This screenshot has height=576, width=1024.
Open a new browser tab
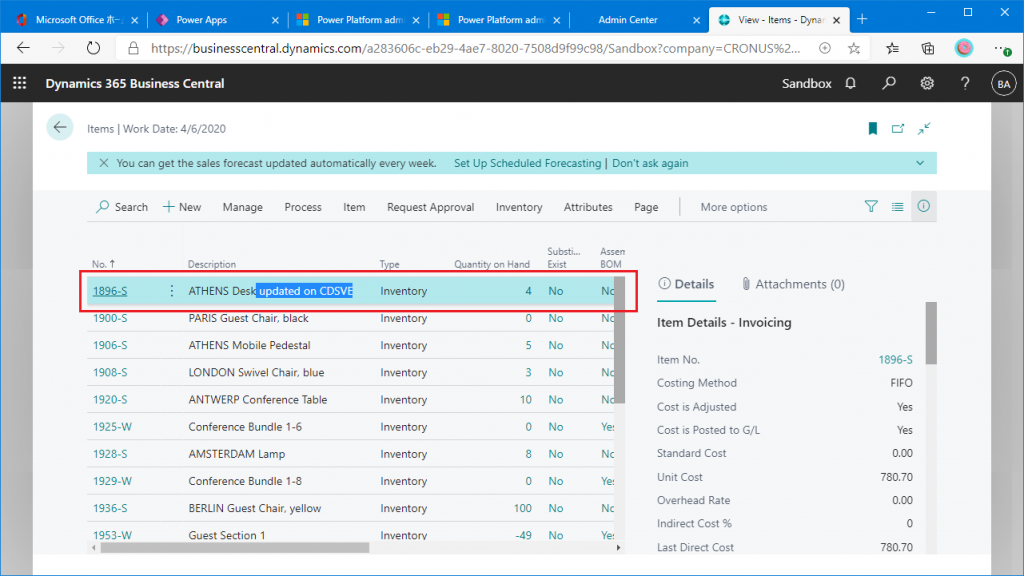pyautogui.click(x=862, y=20)
